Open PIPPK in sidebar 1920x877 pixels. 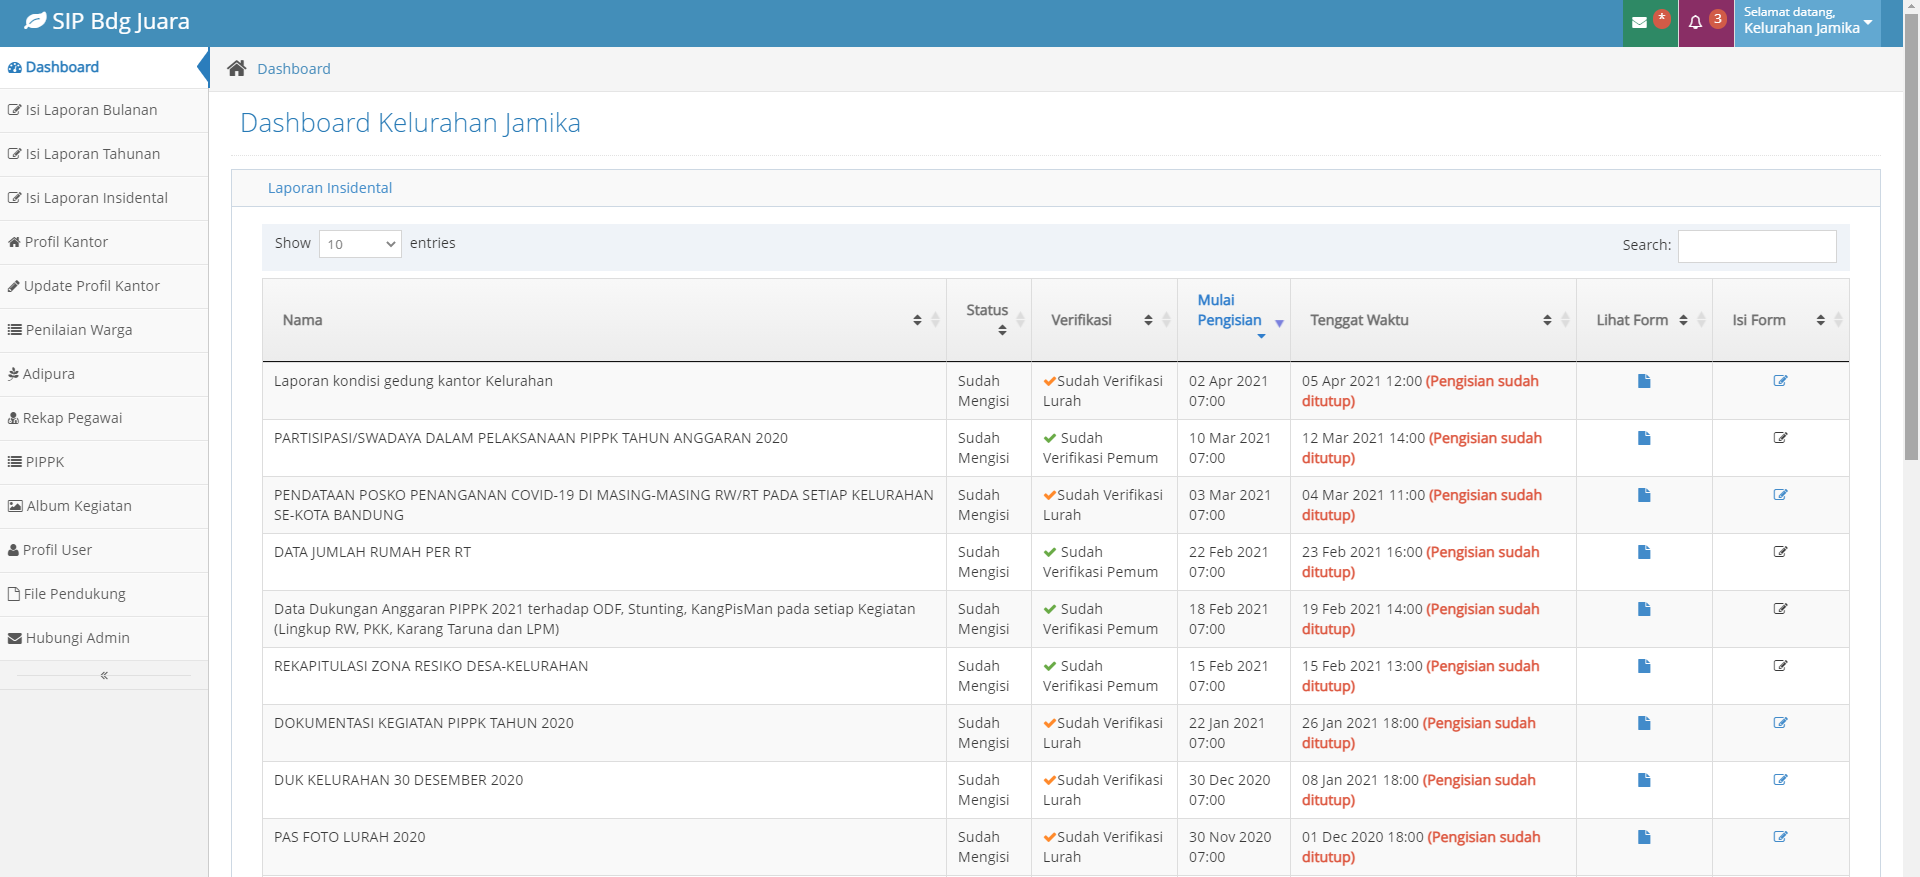click(104, 462)
